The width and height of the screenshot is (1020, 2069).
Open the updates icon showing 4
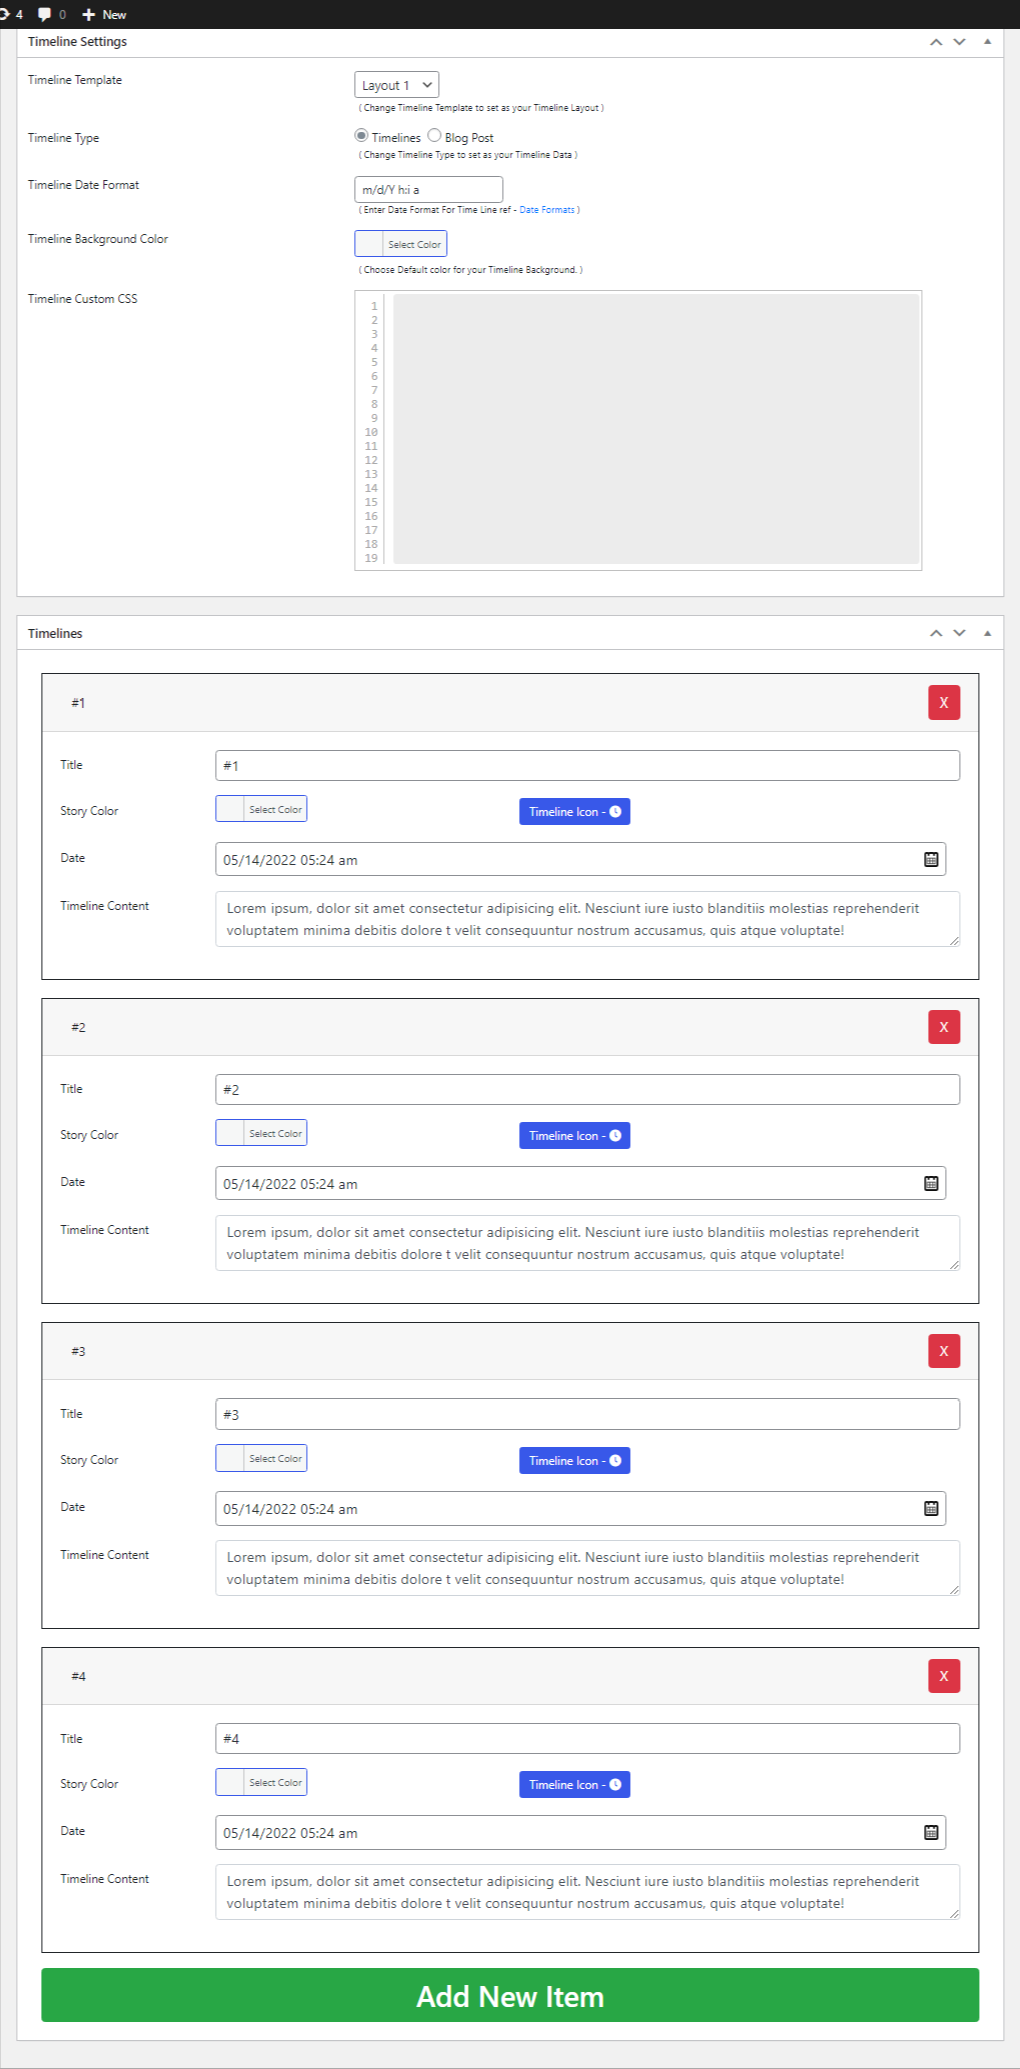[x=10, y=14]
